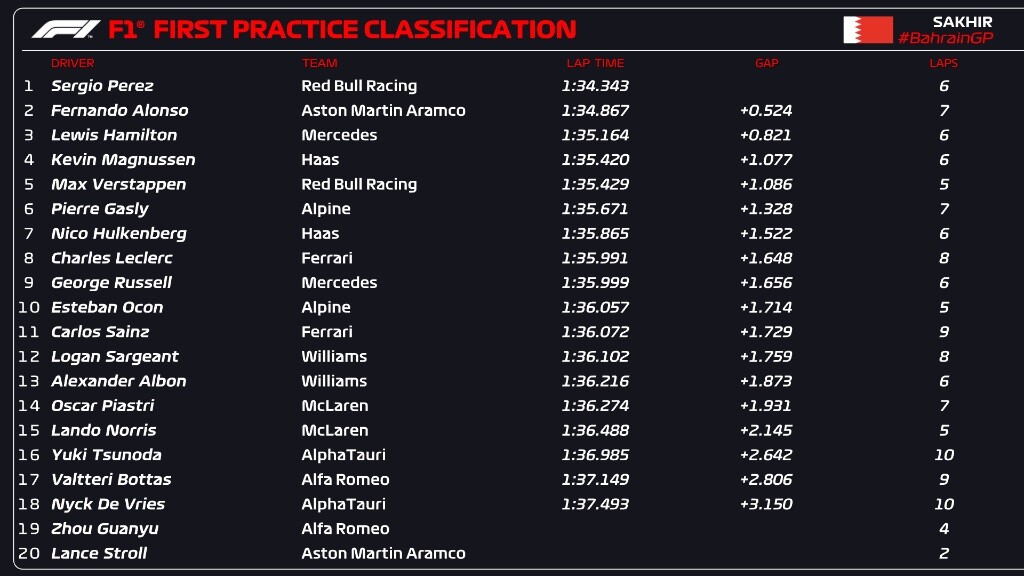Click Yuki Tsunoda's 1:36.985 lap time

coord(595,455)
